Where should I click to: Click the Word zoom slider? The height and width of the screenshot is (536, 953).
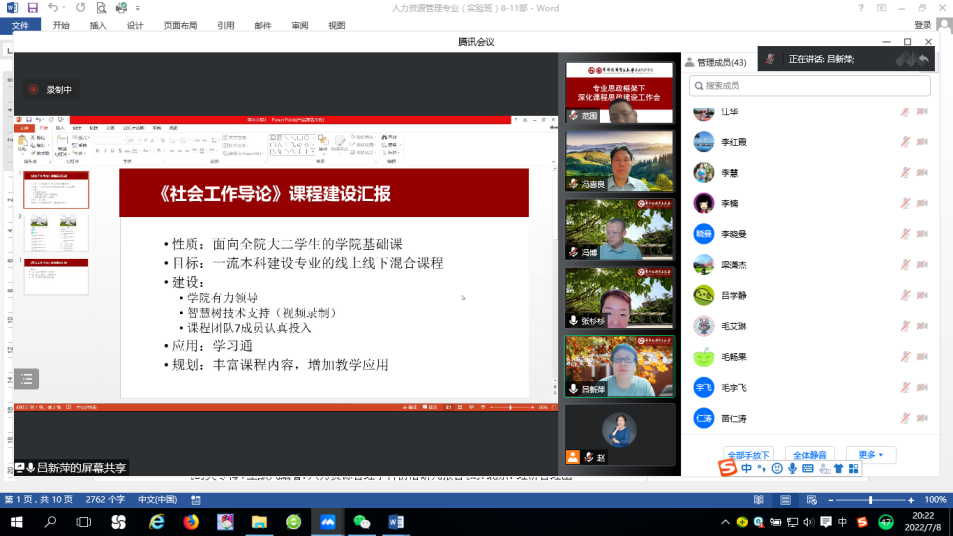[870, 500]
